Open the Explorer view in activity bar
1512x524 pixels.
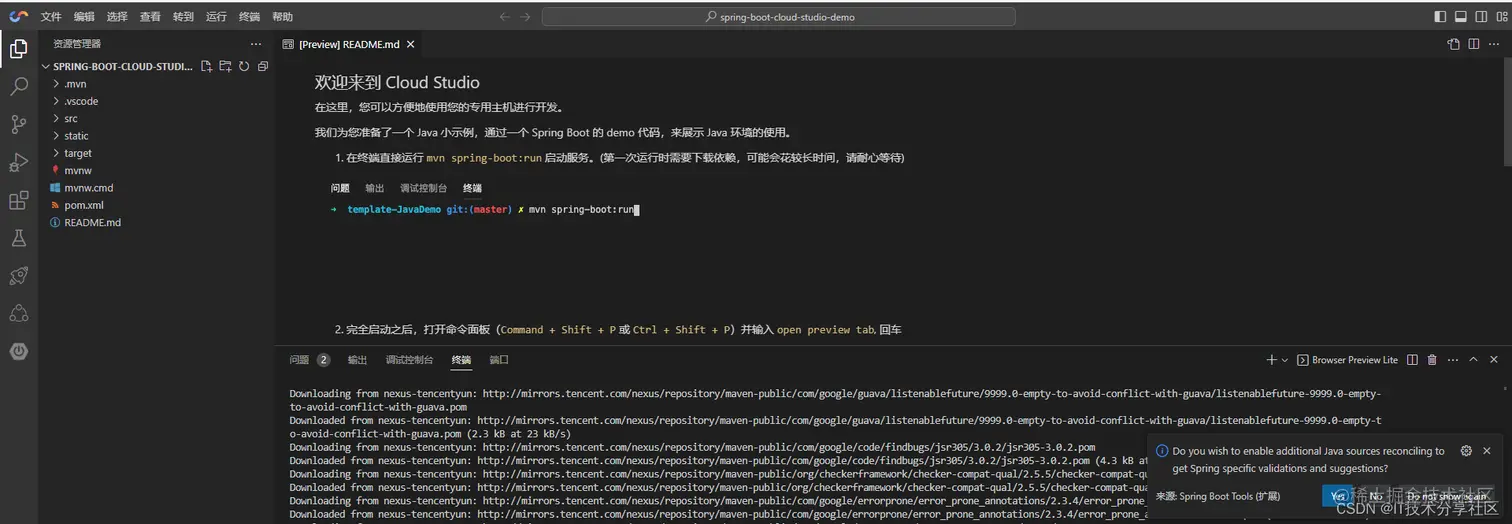[x=19, y=48]
